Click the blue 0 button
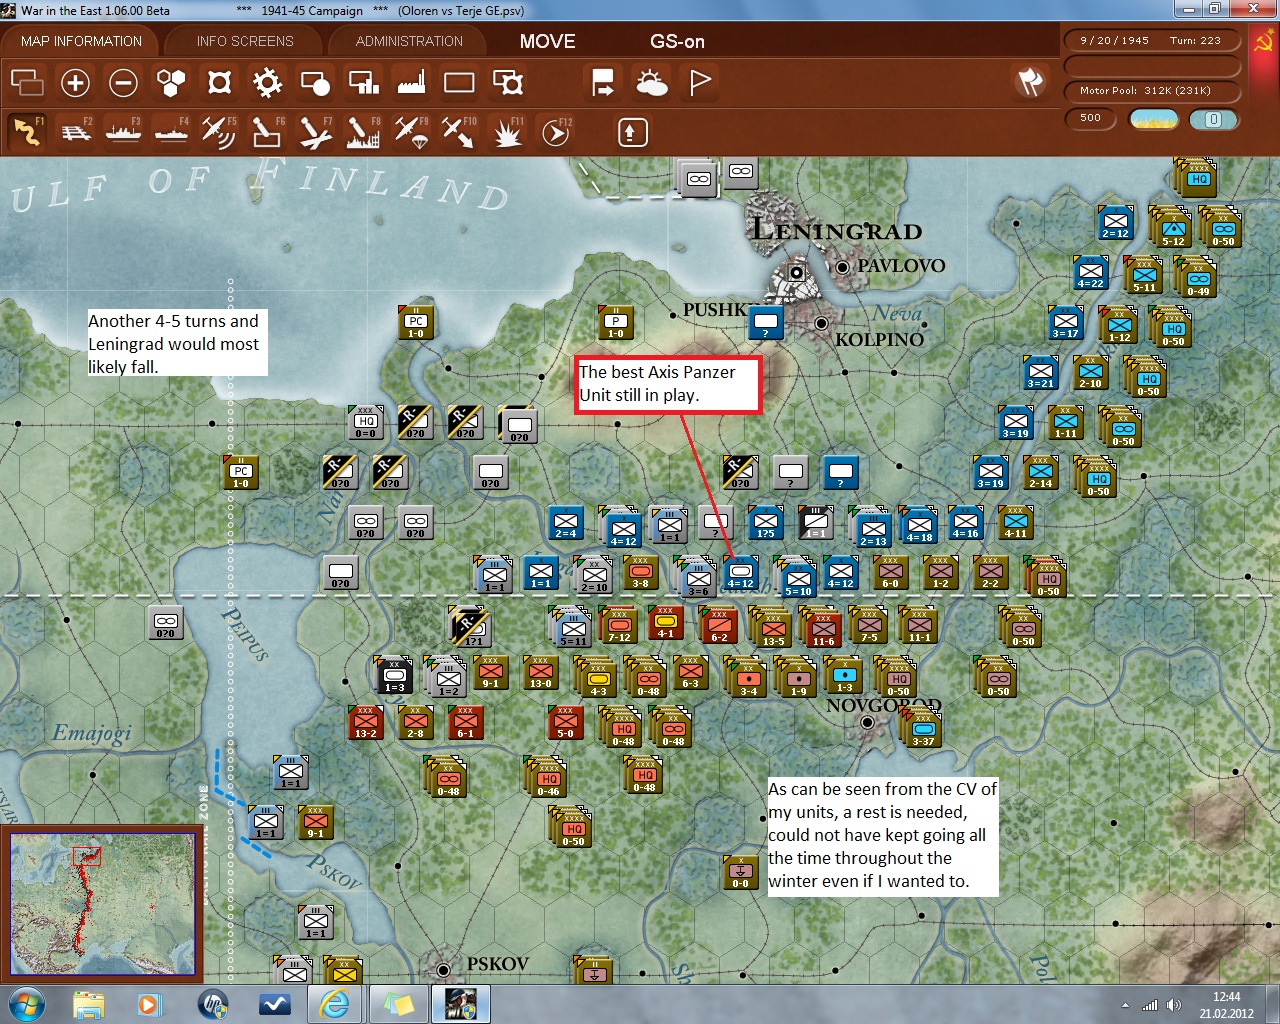1280x1024 pixels. click(x=1214, y=119)
